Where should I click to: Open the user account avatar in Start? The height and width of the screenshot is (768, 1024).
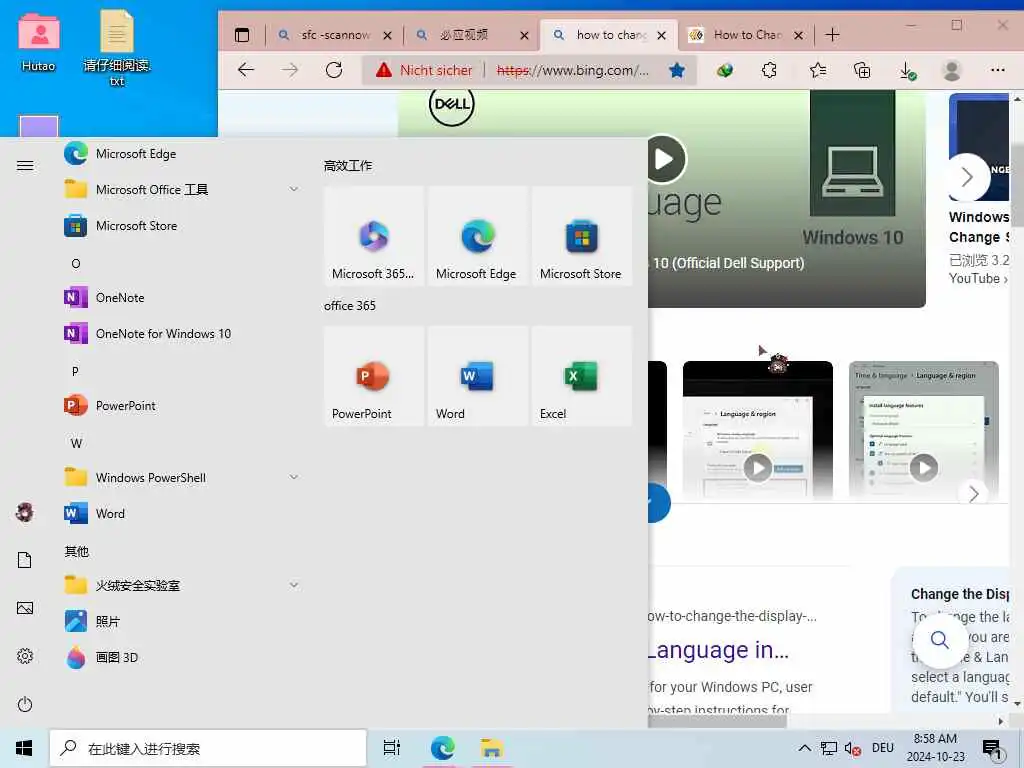[x=25, y=513]
